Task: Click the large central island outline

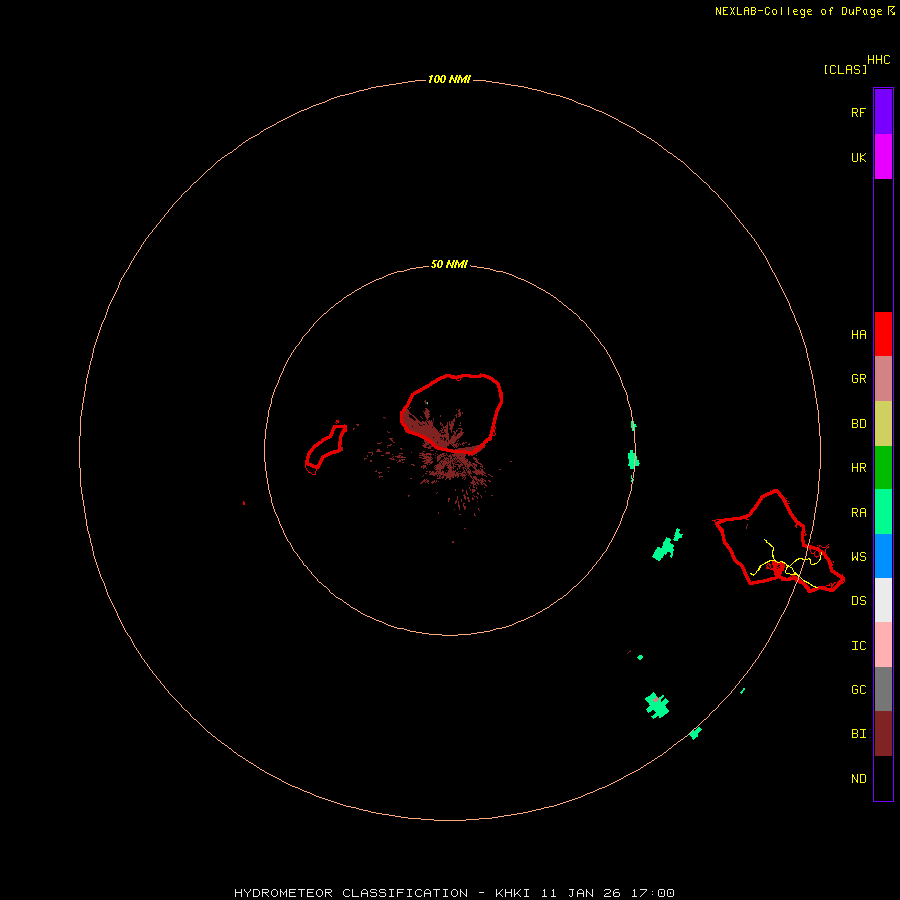Action: [452, 413]
